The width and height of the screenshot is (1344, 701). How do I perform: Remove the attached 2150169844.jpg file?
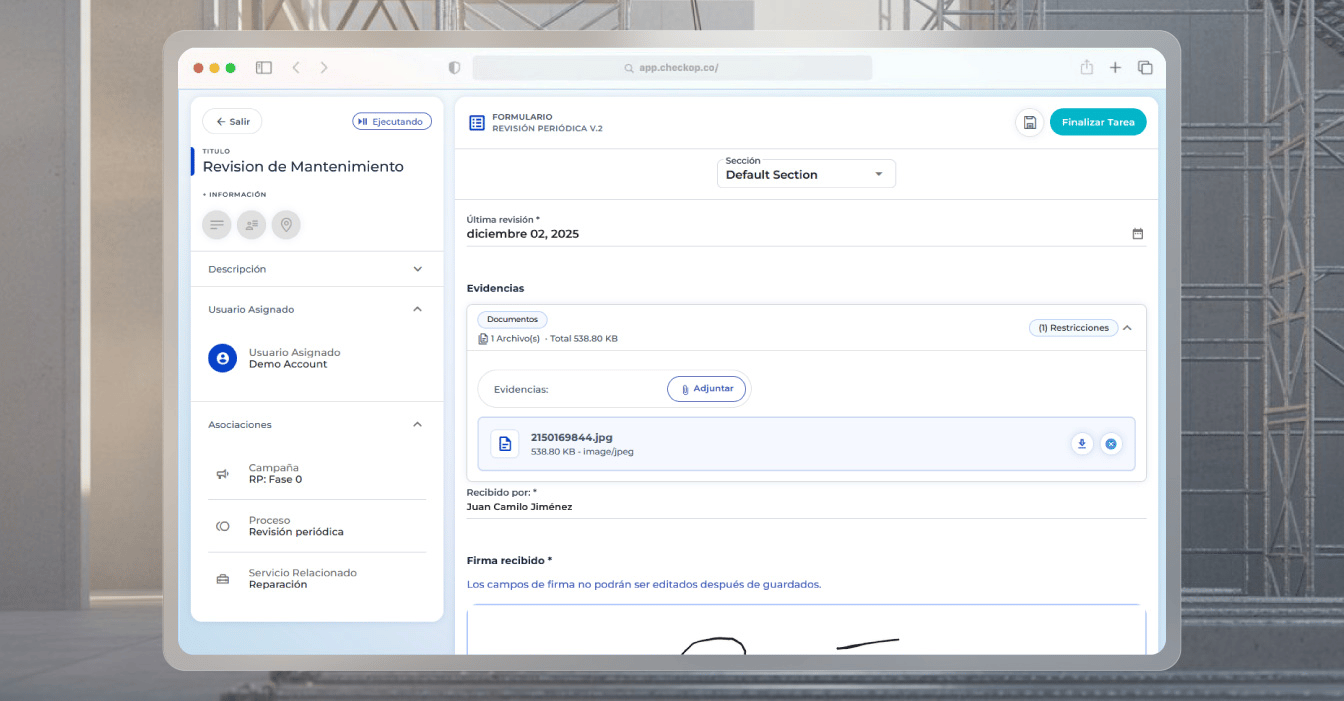click(x=1111, y=443)
